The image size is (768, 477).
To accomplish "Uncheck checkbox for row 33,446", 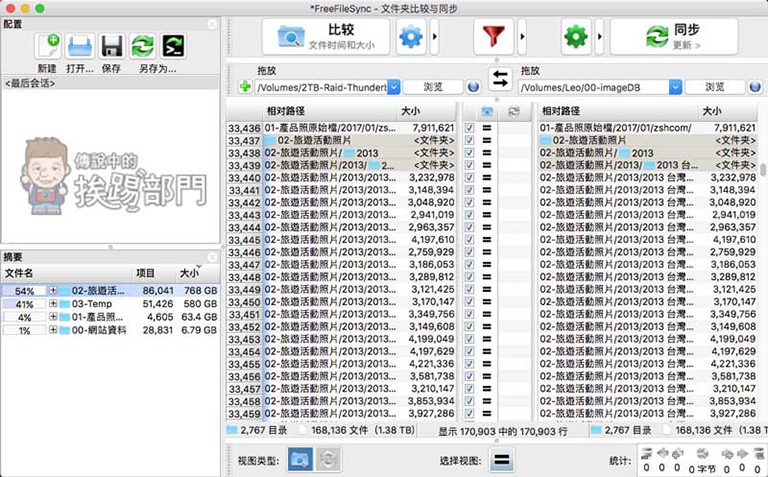I will point(469,252).
